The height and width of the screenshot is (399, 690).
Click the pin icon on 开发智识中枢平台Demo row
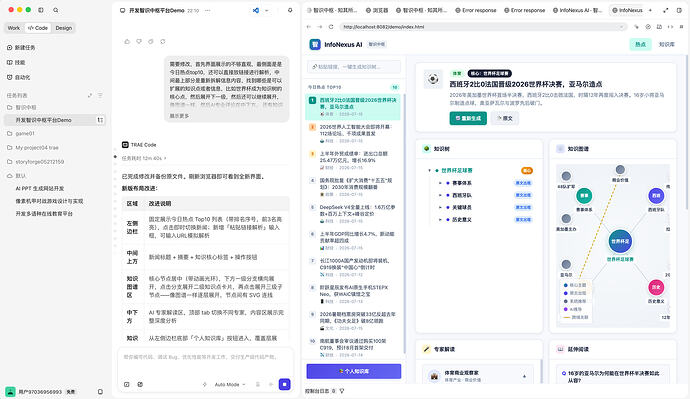point(100,120)
